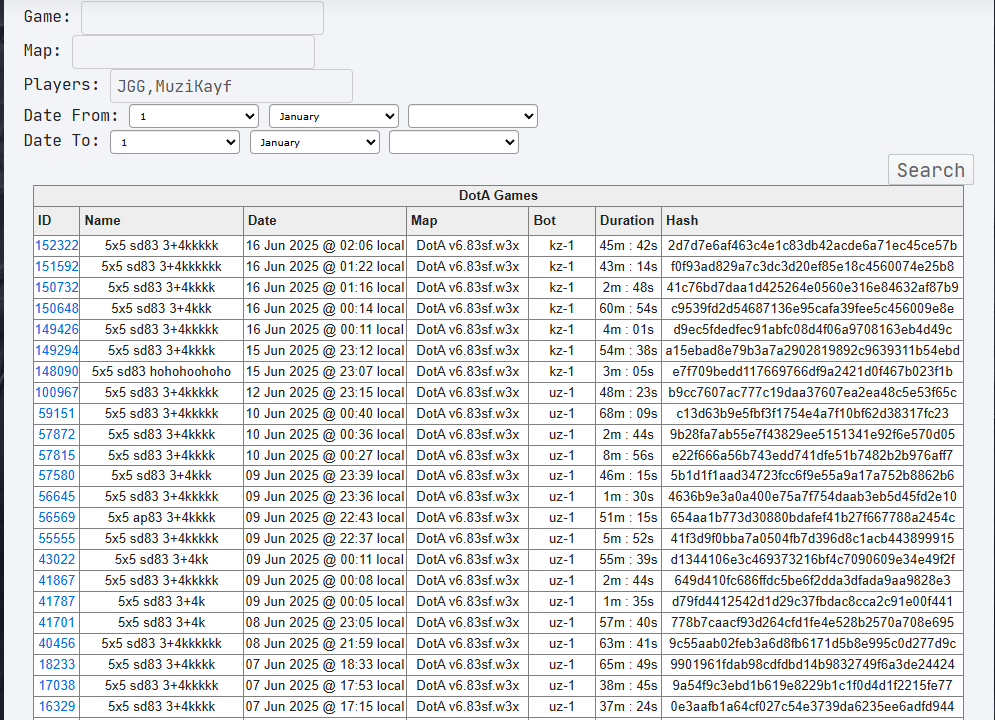Open the Date From day dropdown
Screen dimensions: 995x720
[194, 116]
